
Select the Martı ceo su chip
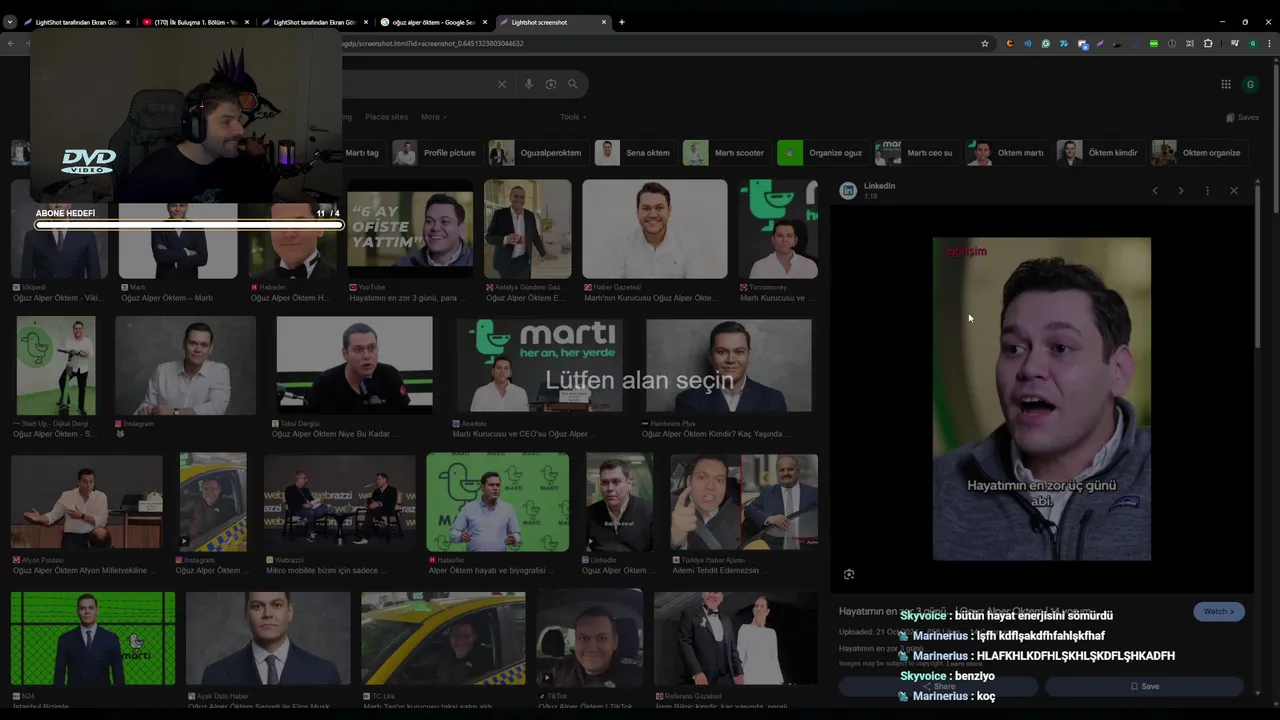tap(915, 153)
